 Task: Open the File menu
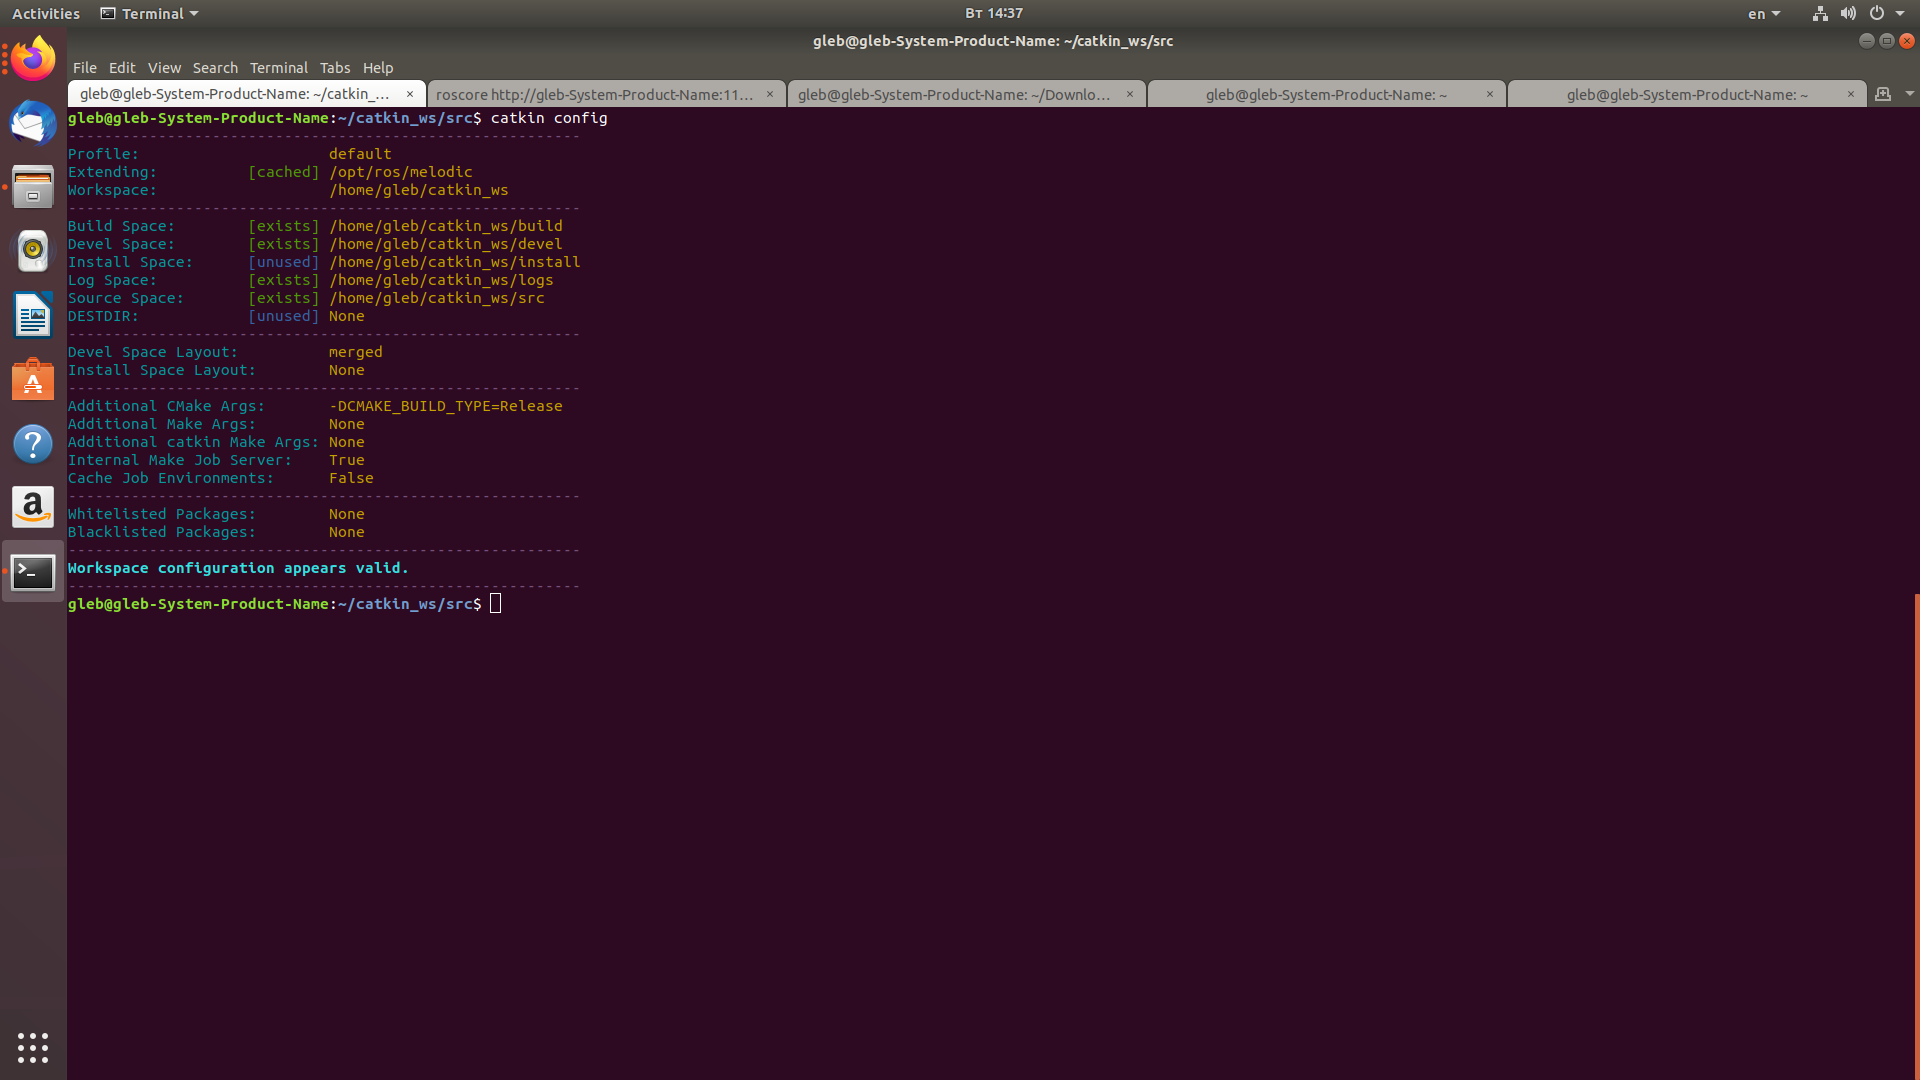tap(85, 68)
